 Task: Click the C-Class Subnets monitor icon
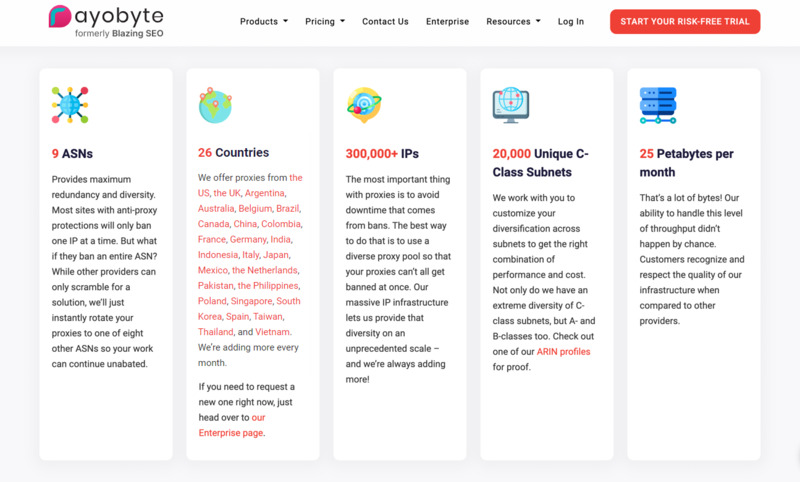pyautogui.click(x=510, y=105)
